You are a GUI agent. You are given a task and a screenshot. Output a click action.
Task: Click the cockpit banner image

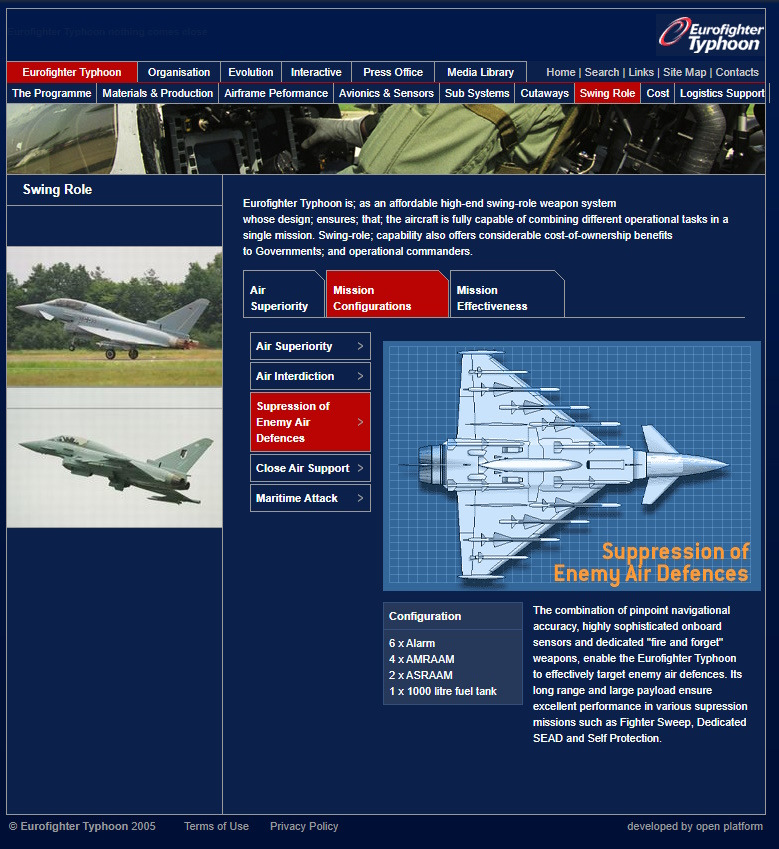[x=386, y=139]
